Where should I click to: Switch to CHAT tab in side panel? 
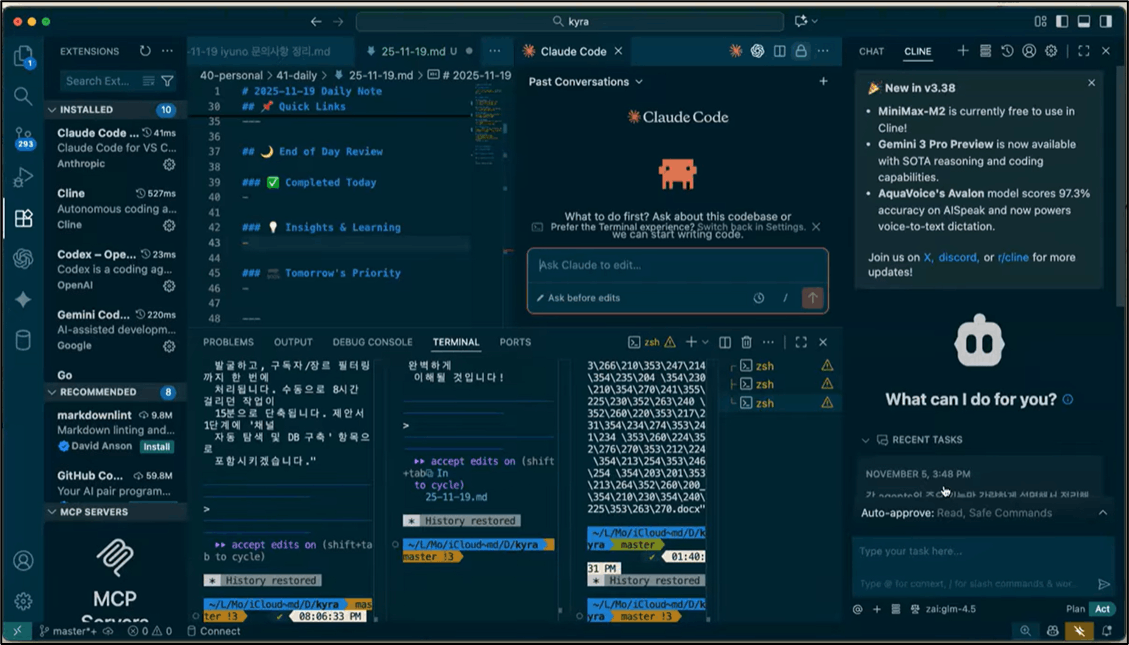point(871,51)
